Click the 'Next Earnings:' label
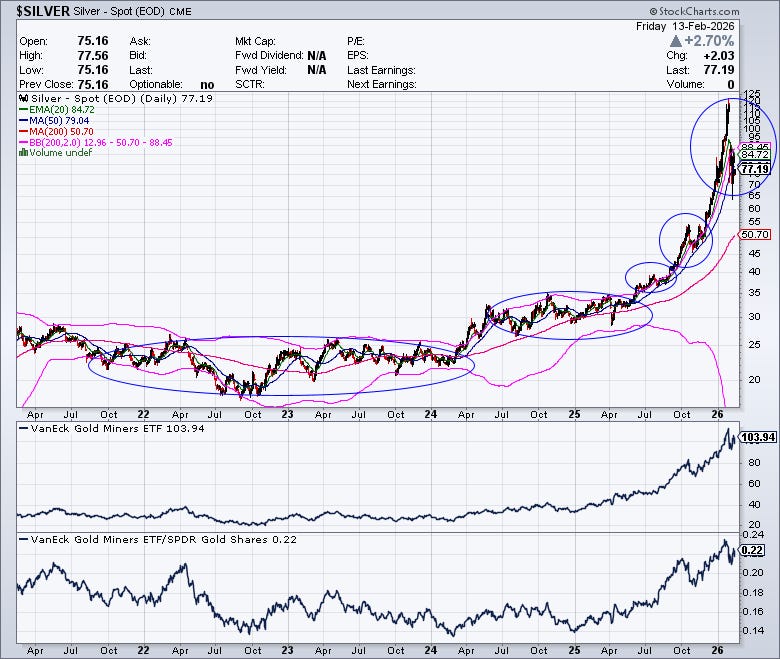The width and height of the screenshot is (780, 659). click(x=382, y=84)
